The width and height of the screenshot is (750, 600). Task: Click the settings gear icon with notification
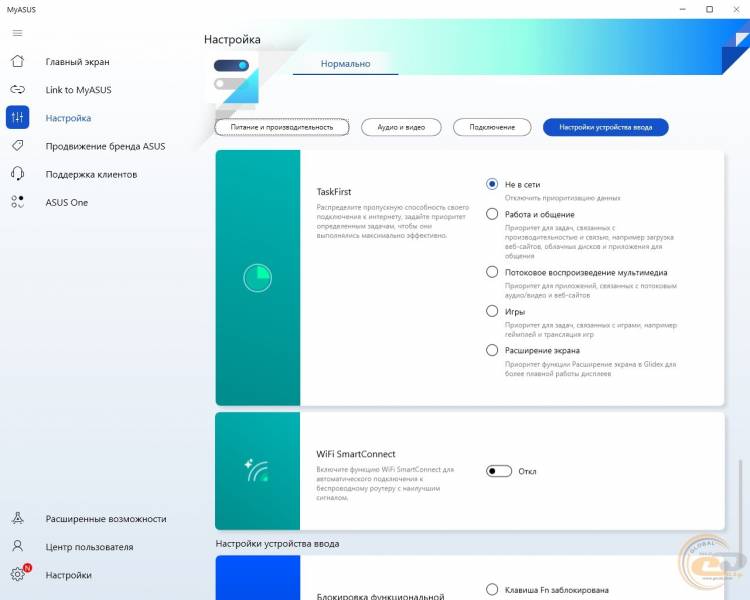pos(20,573)
